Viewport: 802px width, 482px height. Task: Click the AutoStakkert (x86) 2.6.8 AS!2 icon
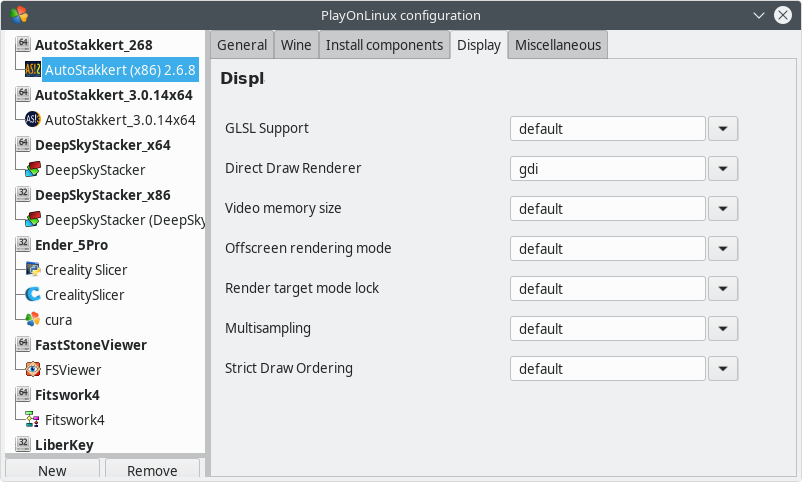(33, 70)
